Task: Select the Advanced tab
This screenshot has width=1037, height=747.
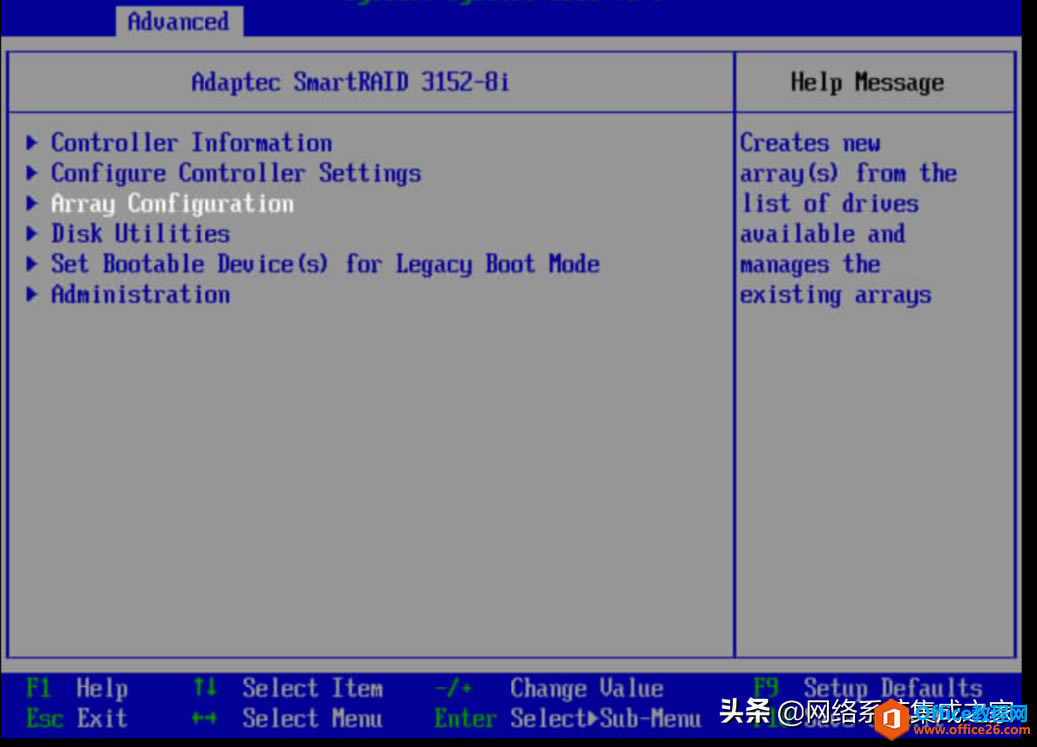Action: 179,21
